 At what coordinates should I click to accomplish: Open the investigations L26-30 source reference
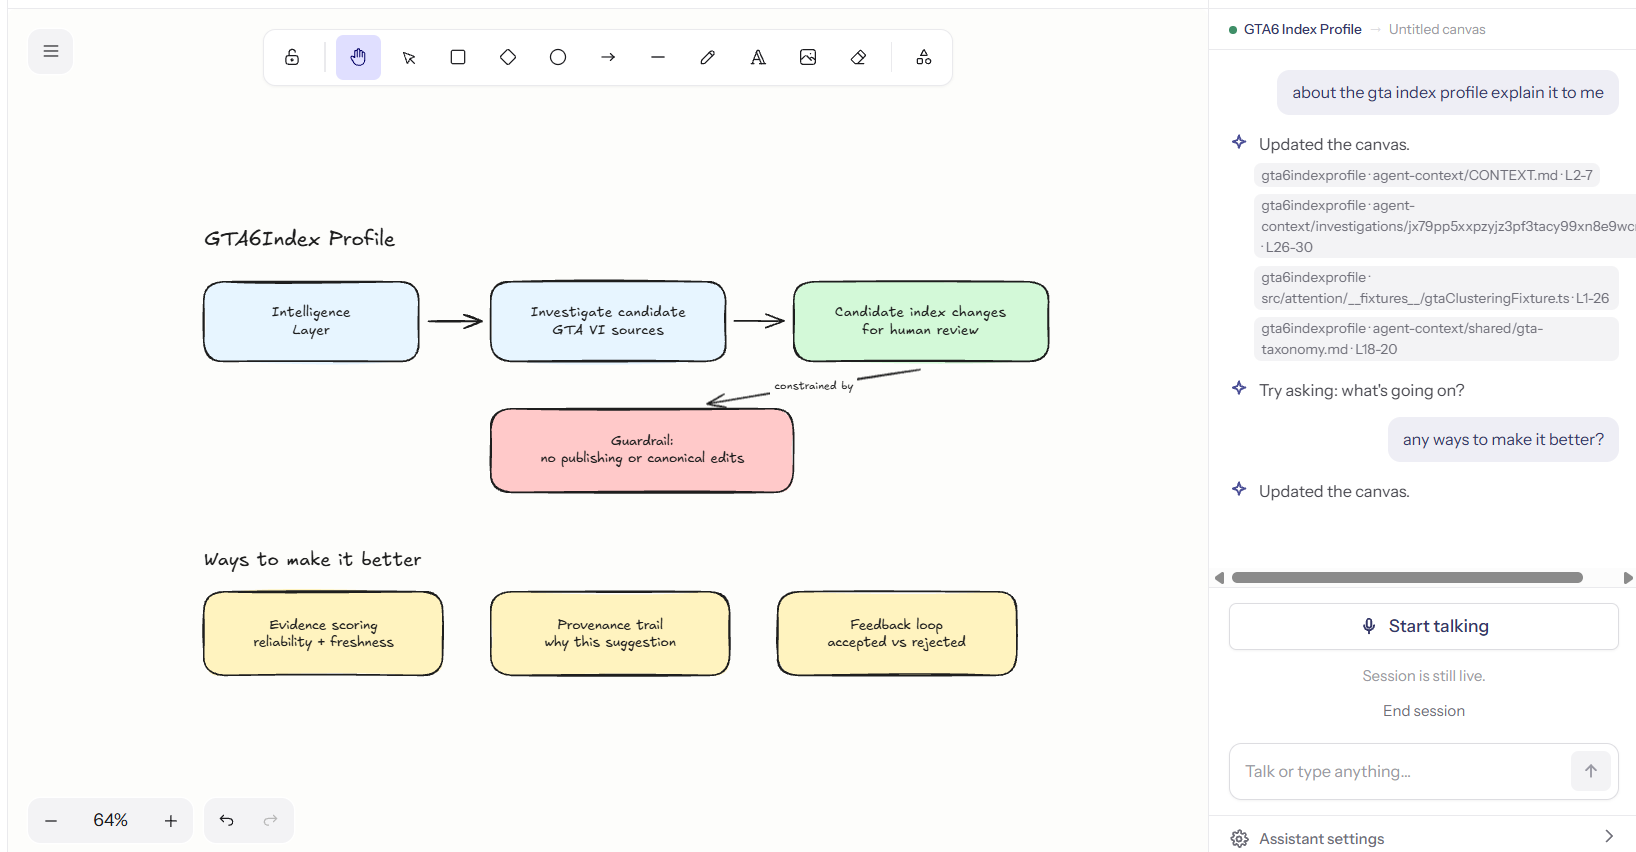tap(1444, 226)
